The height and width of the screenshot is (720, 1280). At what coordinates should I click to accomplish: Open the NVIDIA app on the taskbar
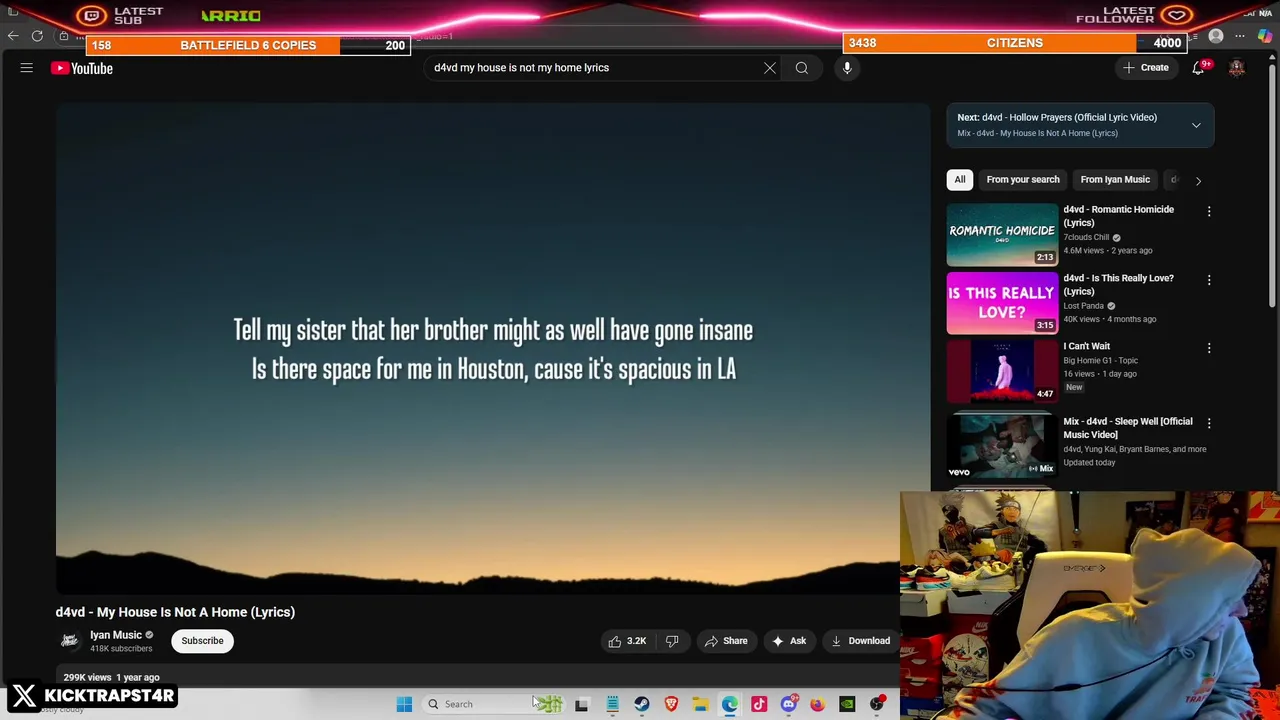click(x=847, y=704)
